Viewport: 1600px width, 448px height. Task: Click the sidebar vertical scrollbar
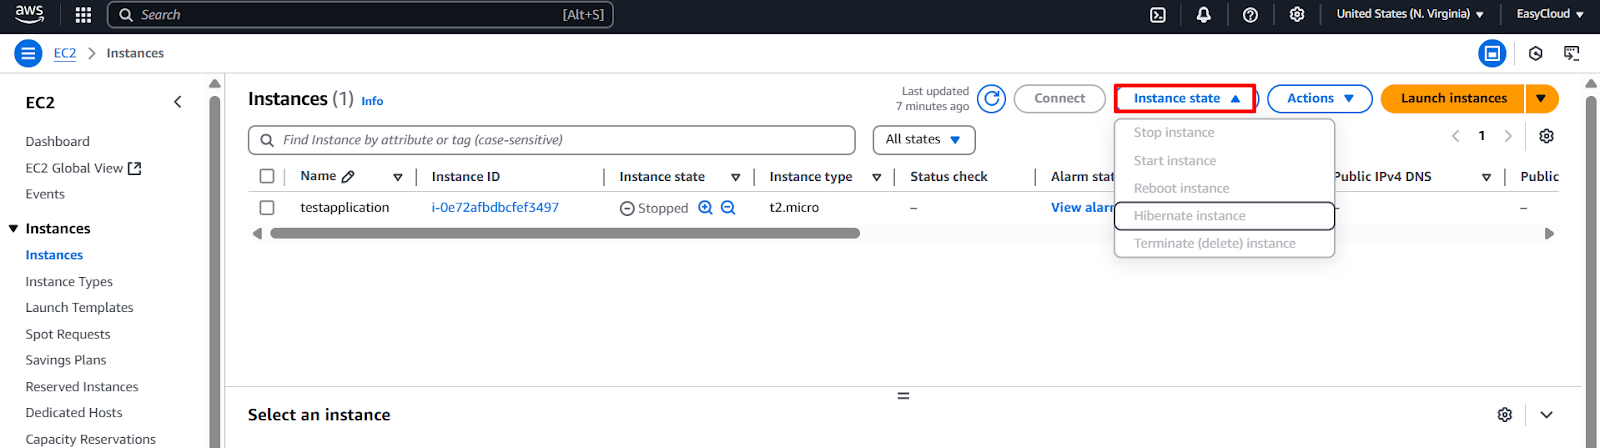point(214,270)
